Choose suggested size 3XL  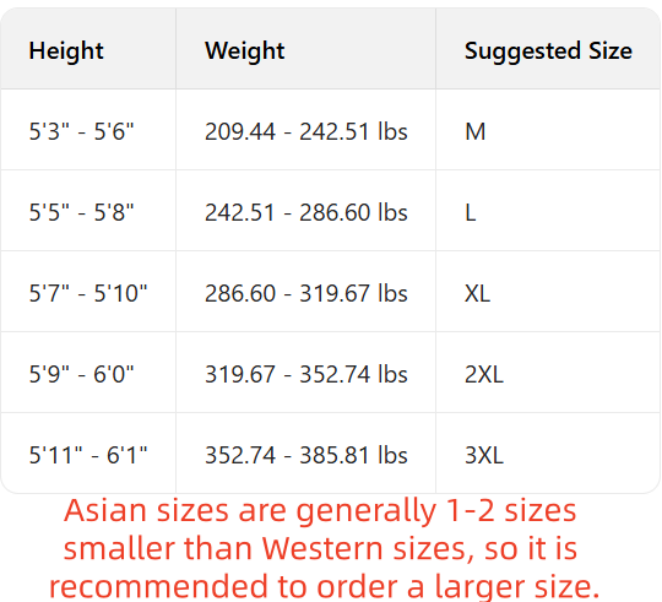coord(484,455)
